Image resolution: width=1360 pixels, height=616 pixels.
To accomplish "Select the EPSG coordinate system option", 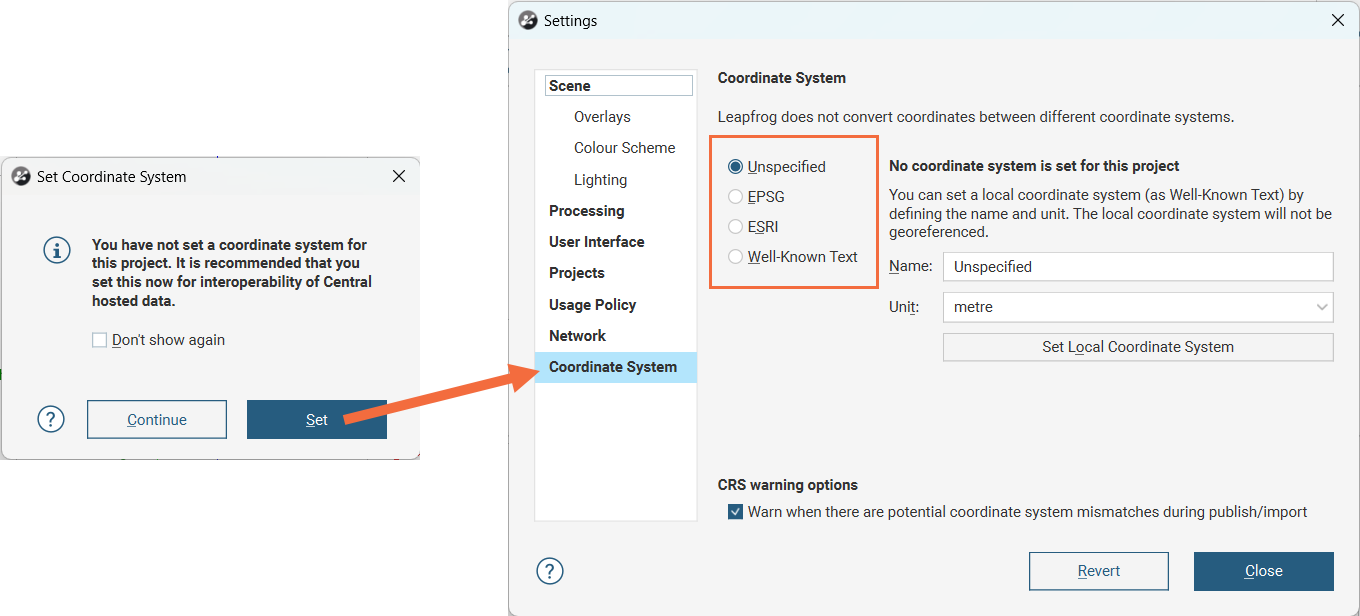I will [736, 197].
